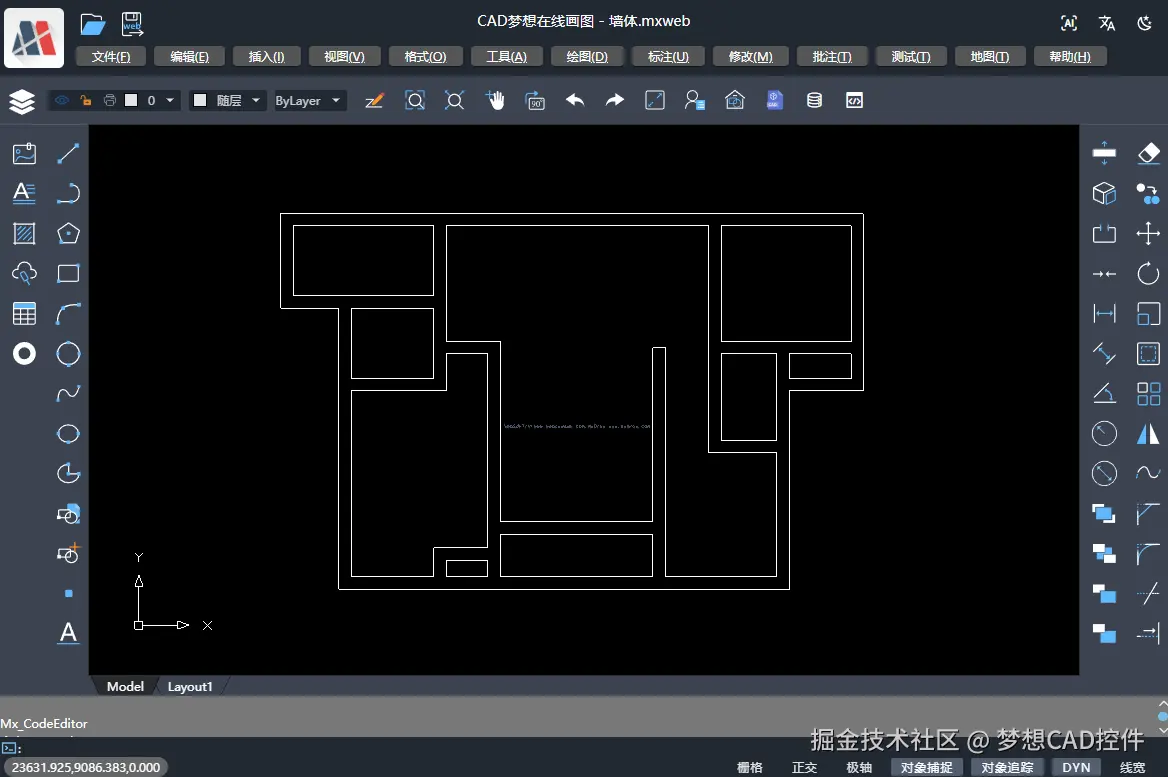Select the Rotate tool
This screenshot has width=1168, height=777.
1148,273
